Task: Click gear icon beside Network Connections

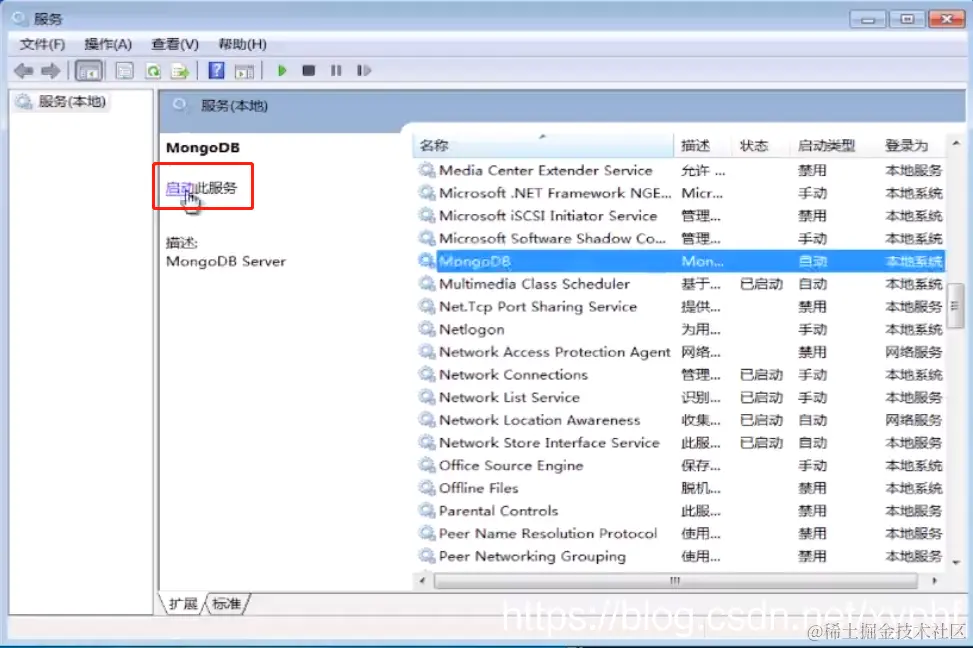Action: 426,374
